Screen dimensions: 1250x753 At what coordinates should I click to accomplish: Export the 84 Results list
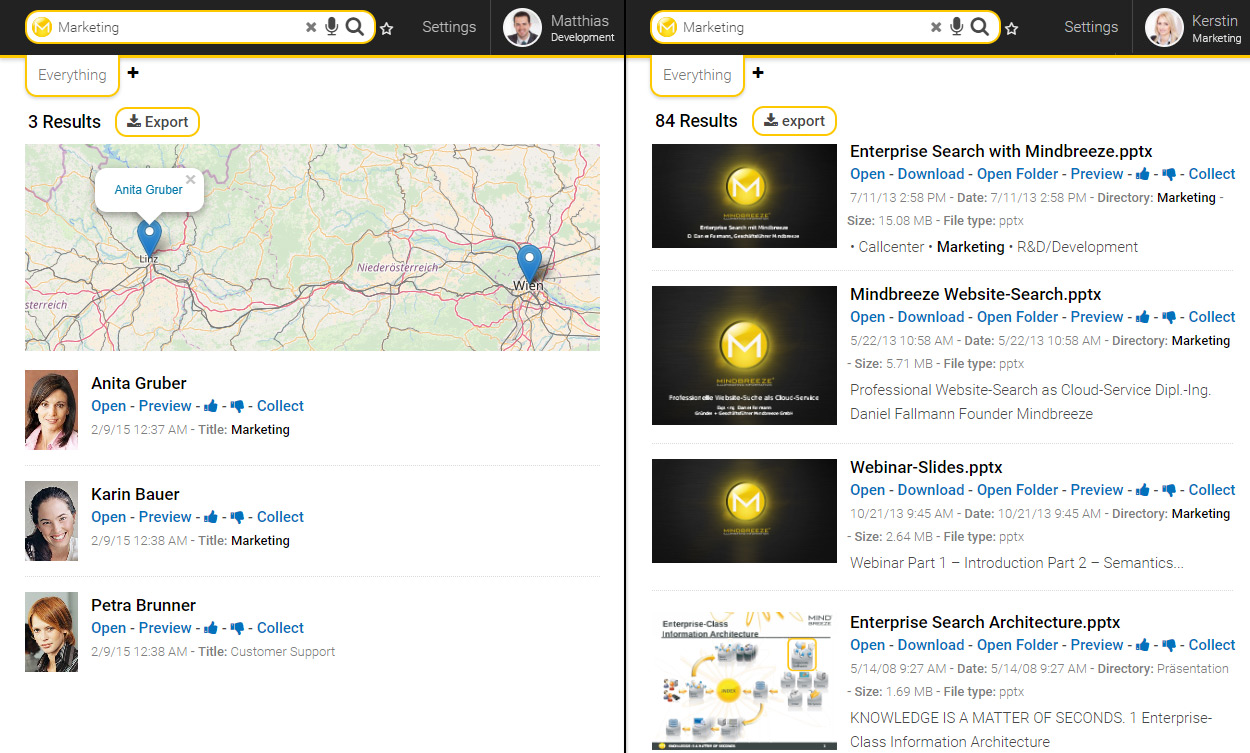pyautogui.click(x=795, y=121)
